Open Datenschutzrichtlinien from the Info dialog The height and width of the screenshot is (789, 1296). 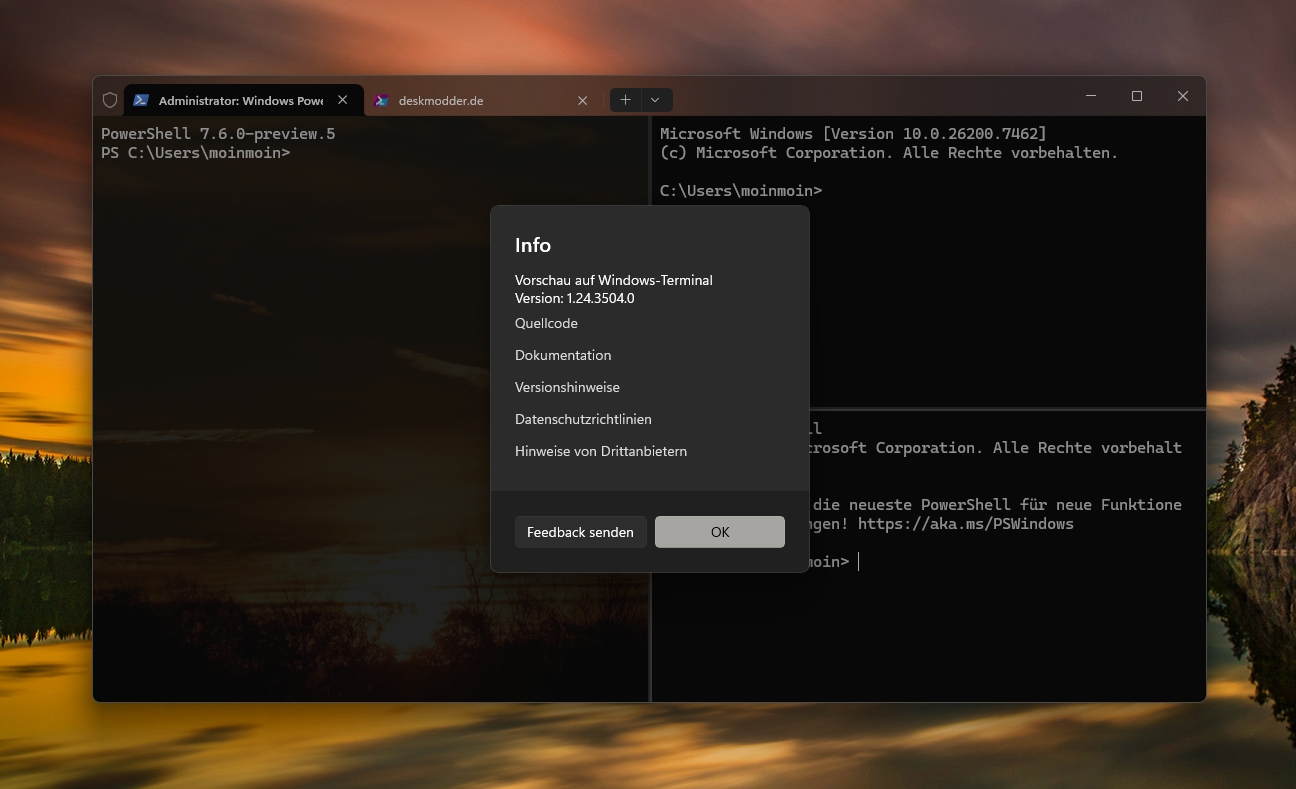click(583, 419)
